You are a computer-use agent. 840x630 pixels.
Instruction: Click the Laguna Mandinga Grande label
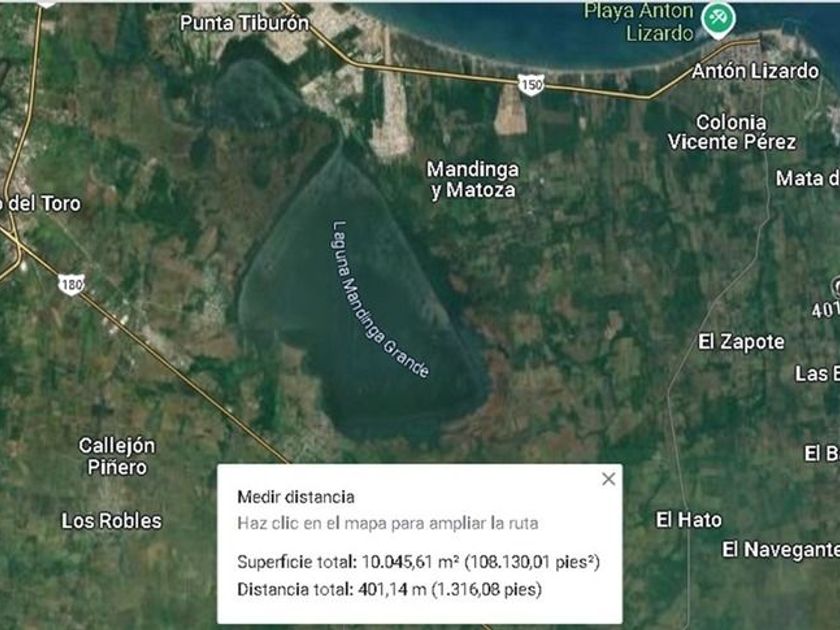379,299
